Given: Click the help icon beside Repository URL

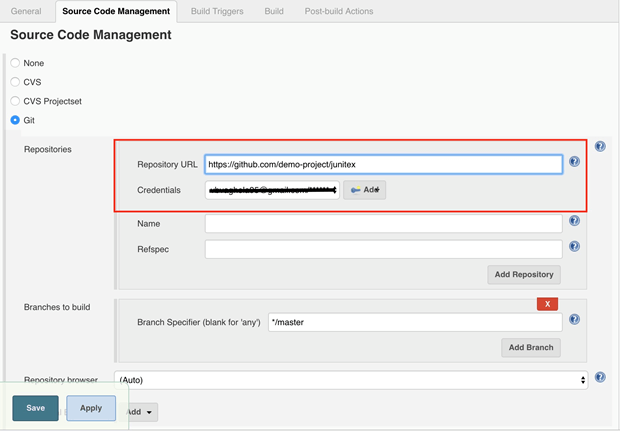Looking at the screenshot, I should pyautogui.click(x=574, y=161).
